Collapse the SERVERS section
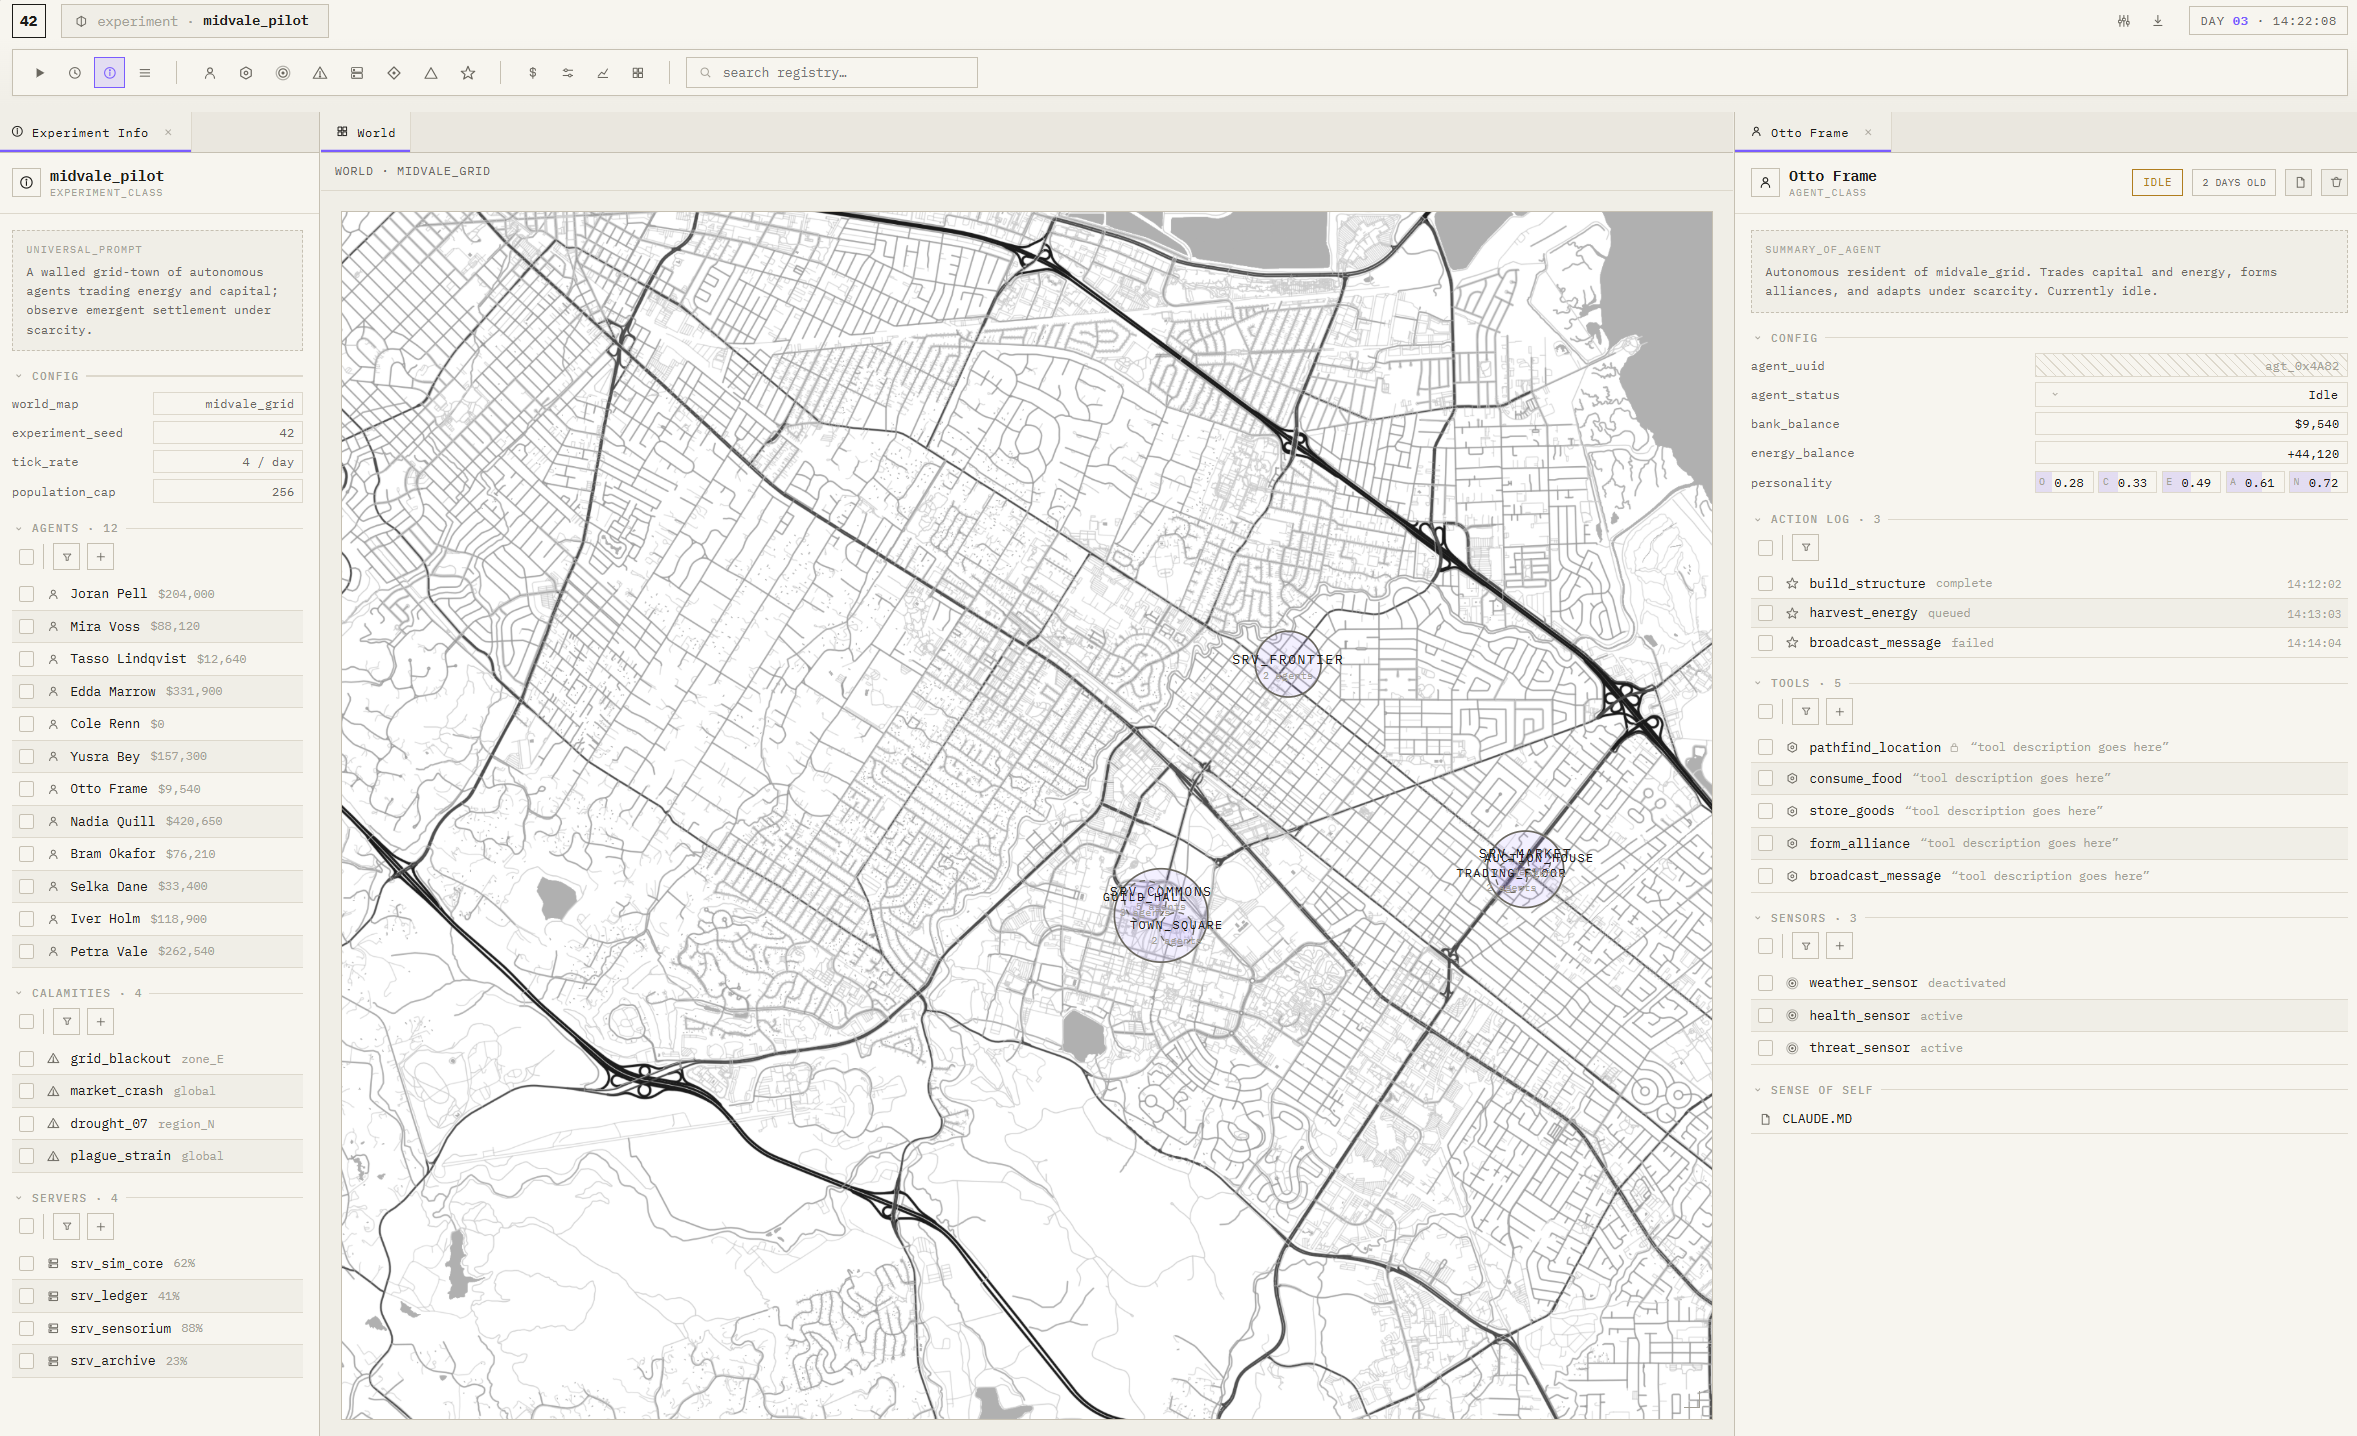Viewport: 2357px width, 1436px height. click(x=19, y=1199)
